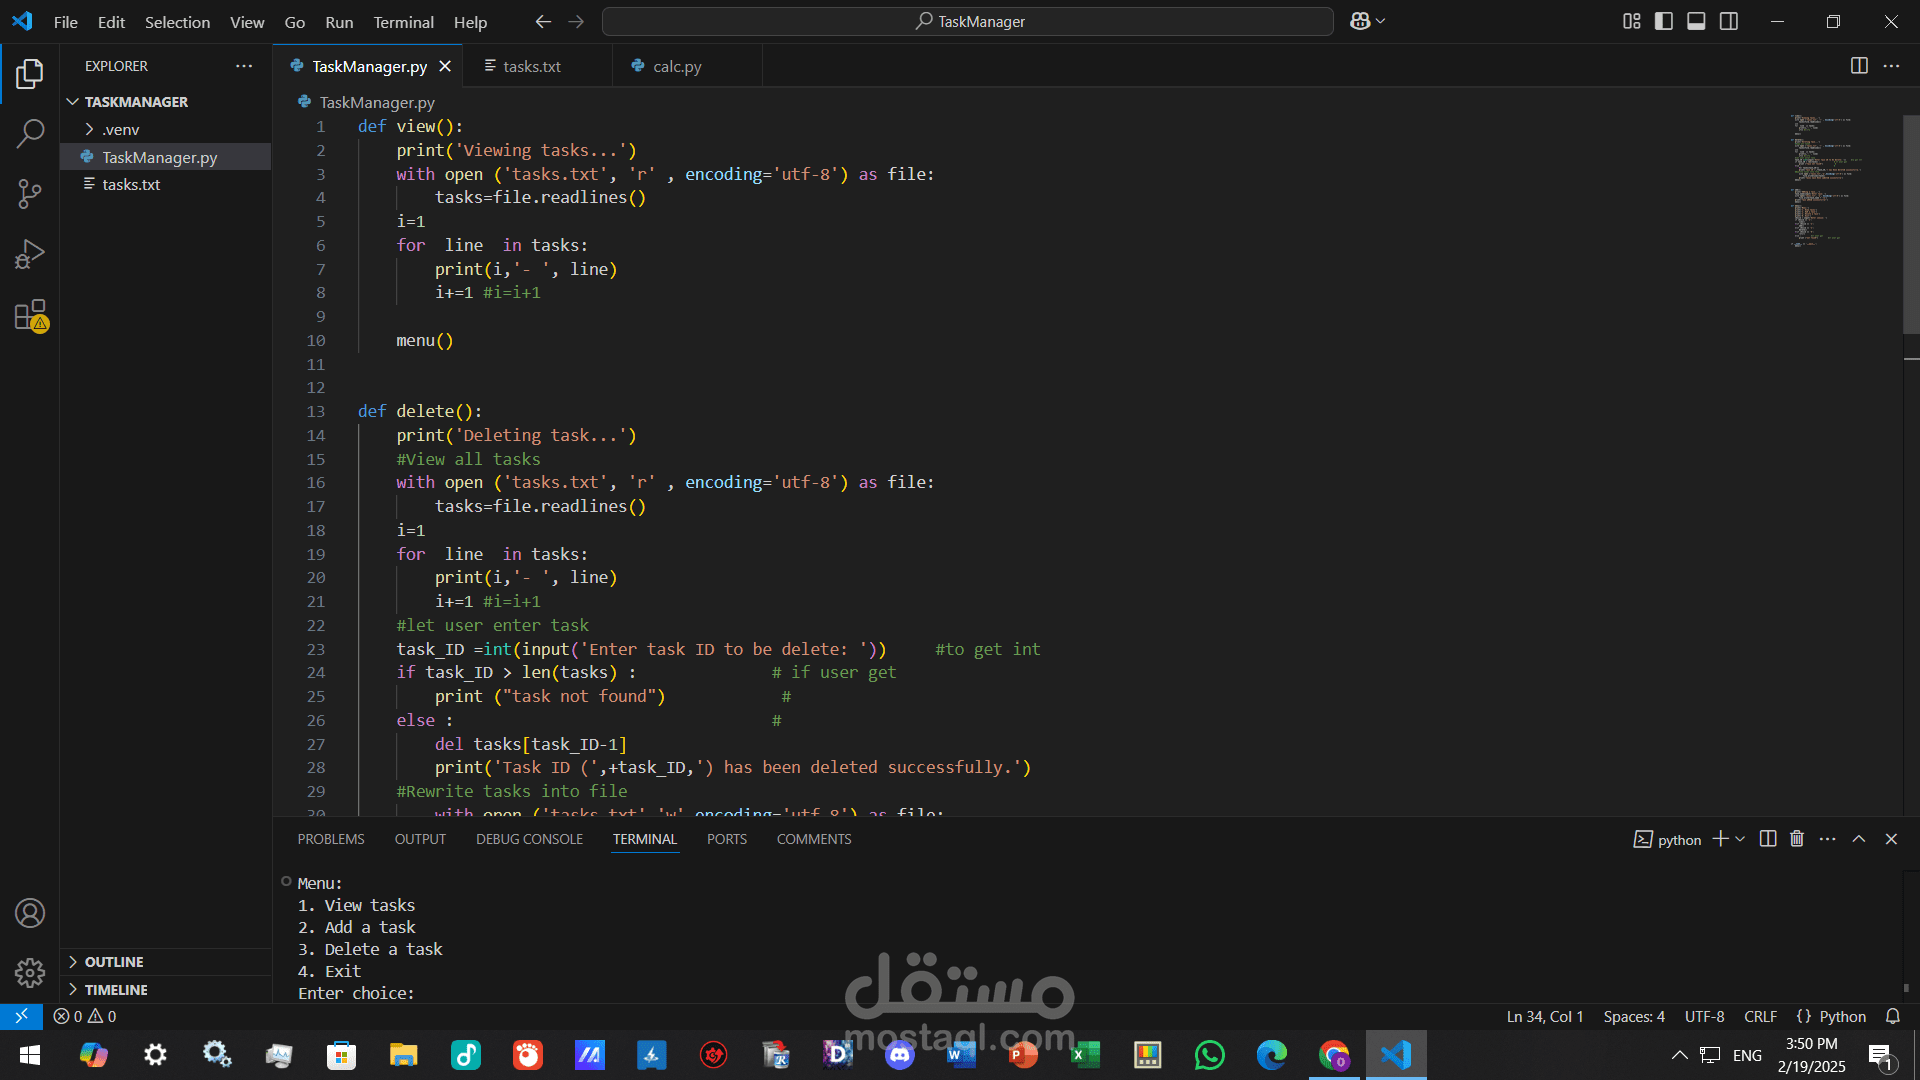The width and height of the screenshot is (1920, 1080).
Task: Toggle the bottom Panel visibility
Action: click(x=1696, y=21)
